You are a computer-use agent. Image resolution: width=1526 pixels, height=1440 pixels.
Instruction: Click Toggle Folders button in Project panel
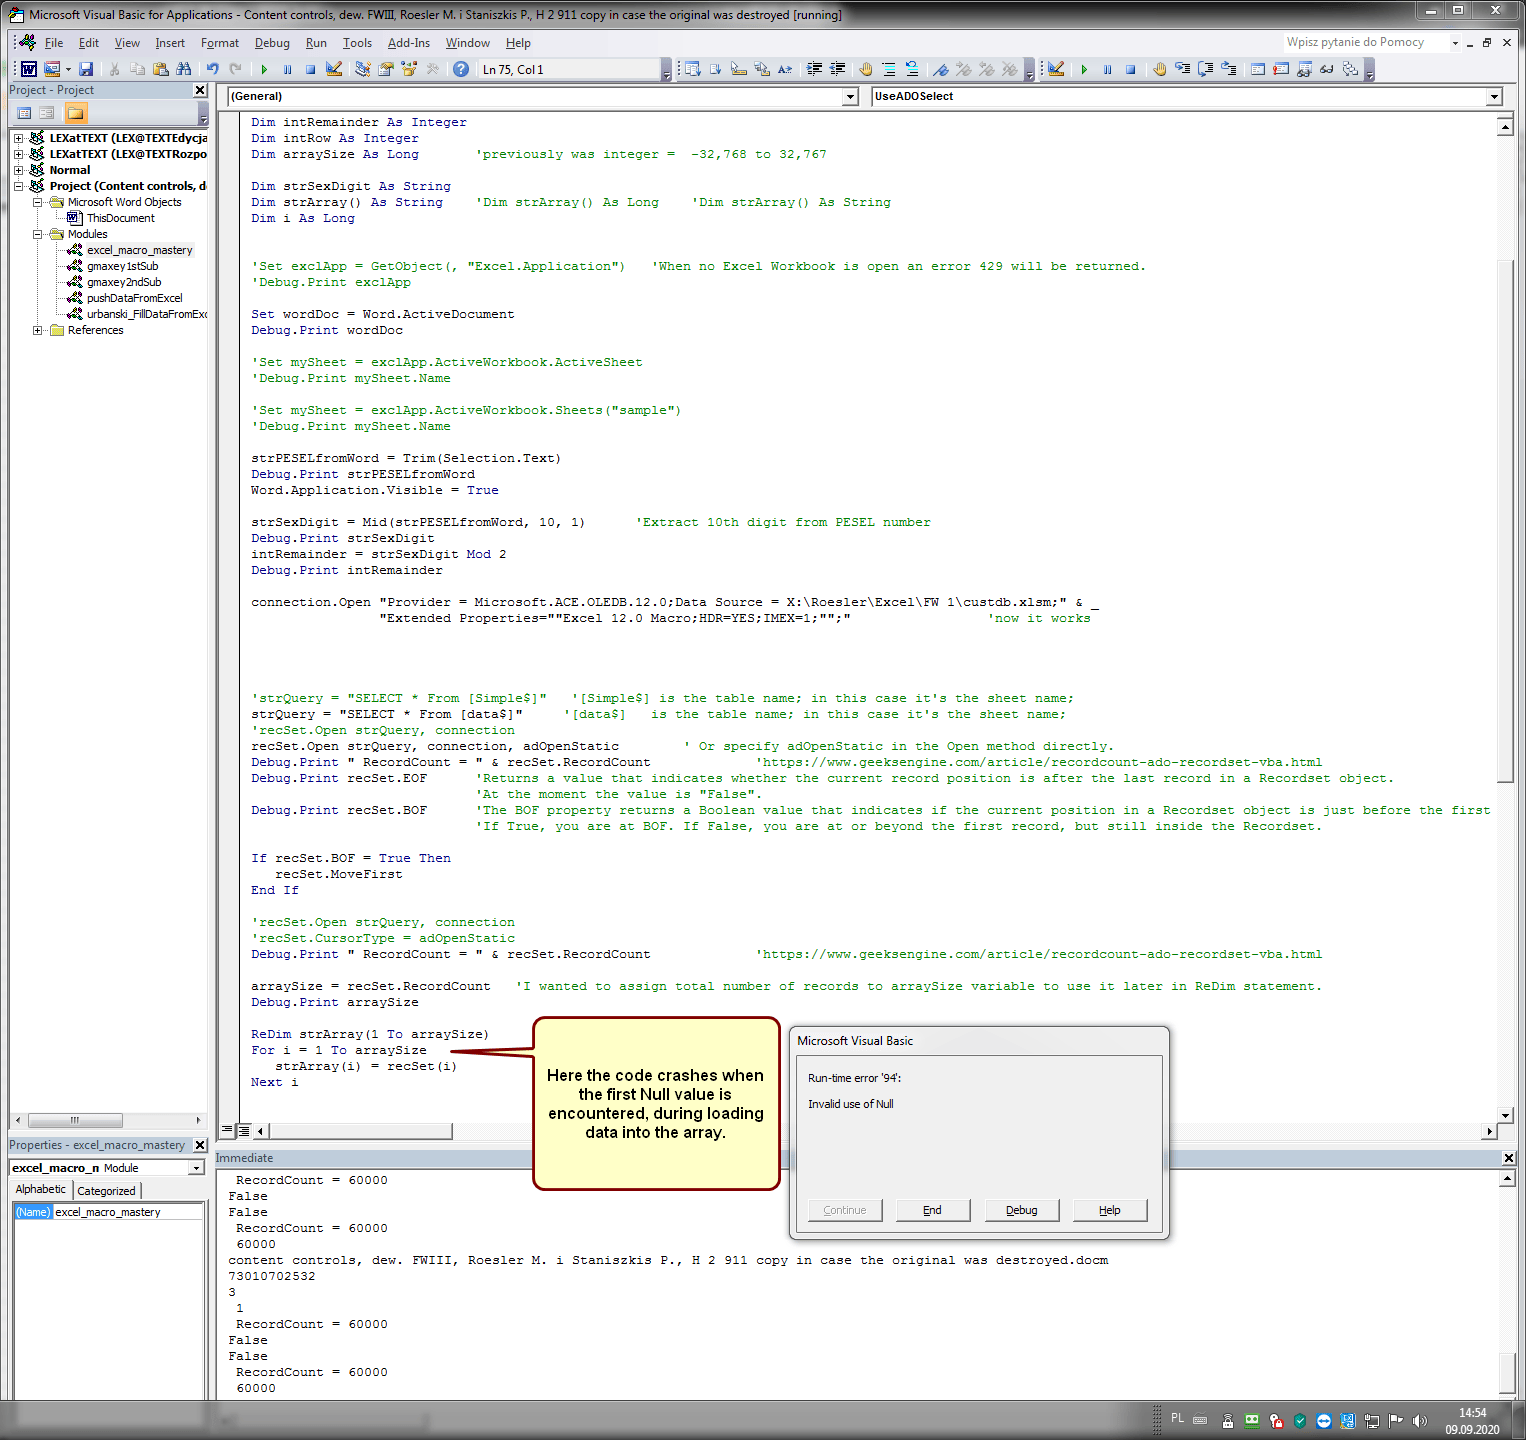76,113
